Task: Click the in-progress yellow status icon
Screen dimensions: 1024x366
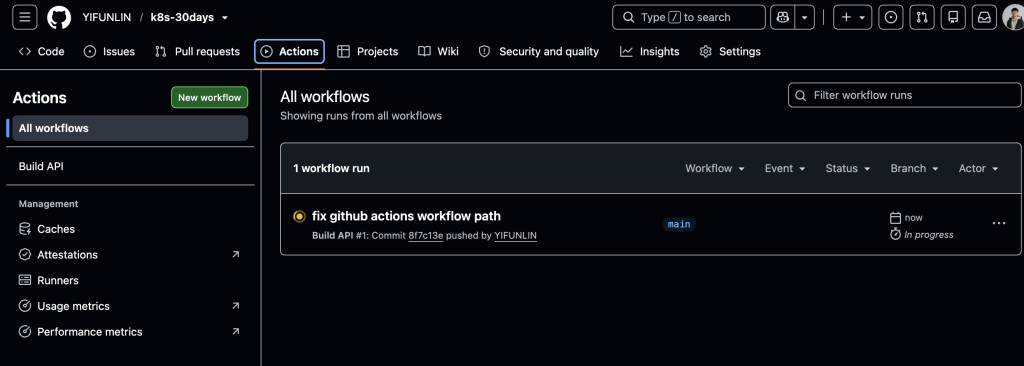Action: (x=299, y=216)
